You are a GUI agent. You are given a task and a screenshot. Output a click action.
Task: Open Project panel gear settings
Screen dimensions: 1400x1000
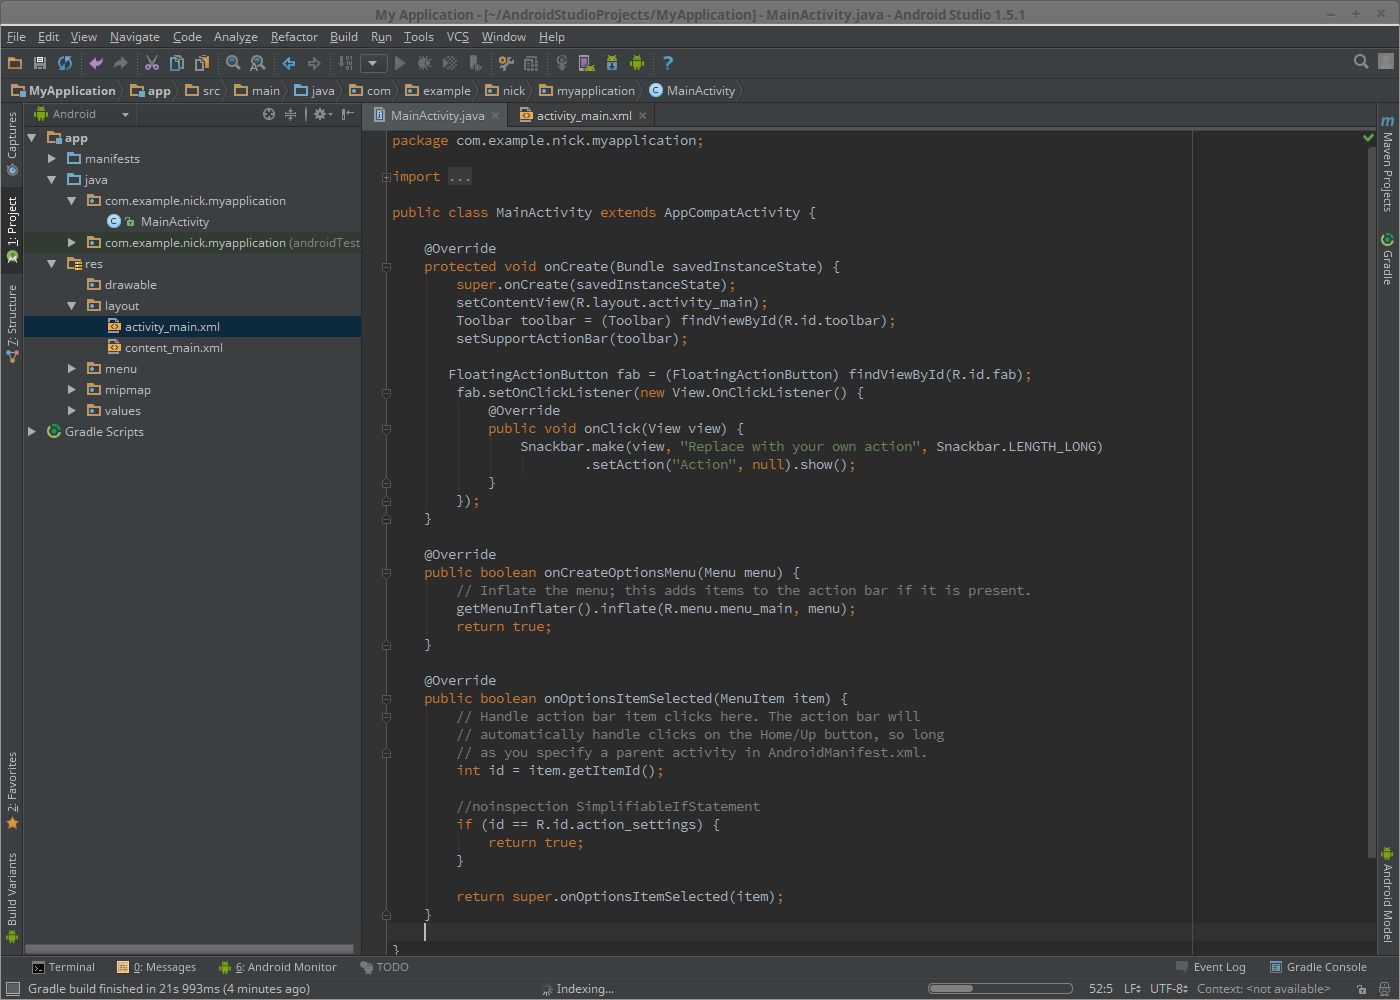click(321, 114)
